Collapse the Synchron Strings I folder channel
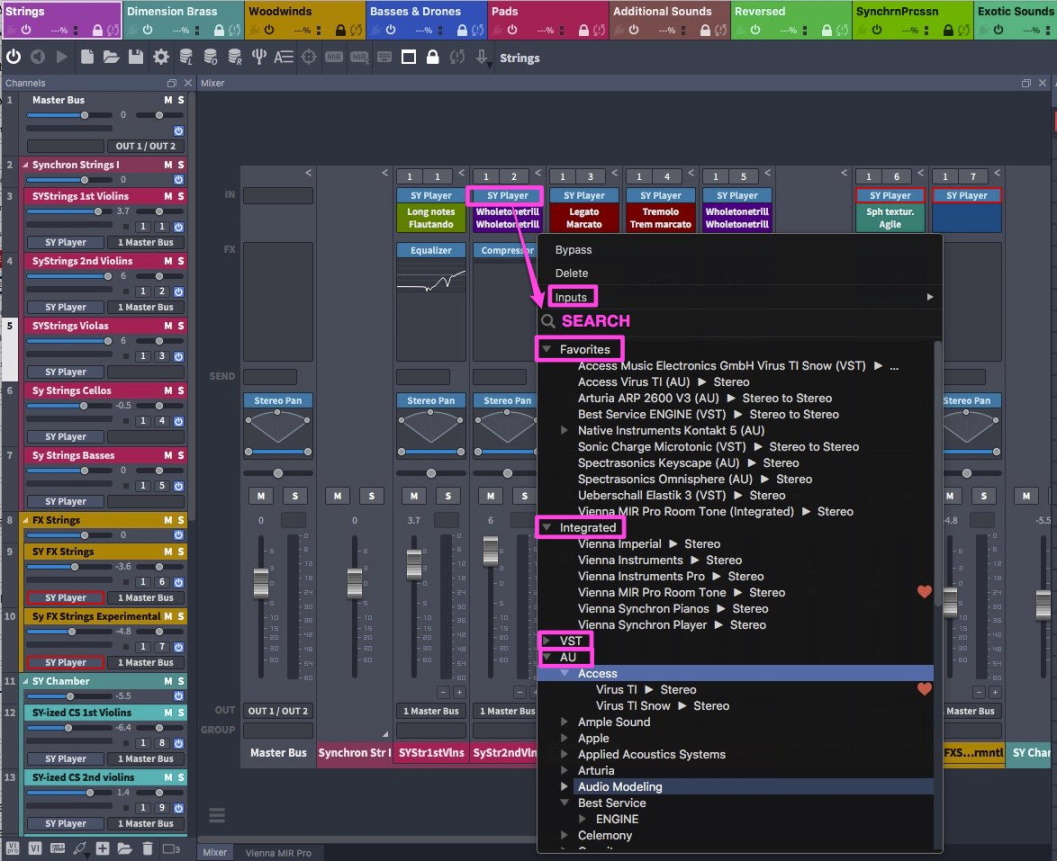This screenshot has width=1057, height=861. click(26, 165)
